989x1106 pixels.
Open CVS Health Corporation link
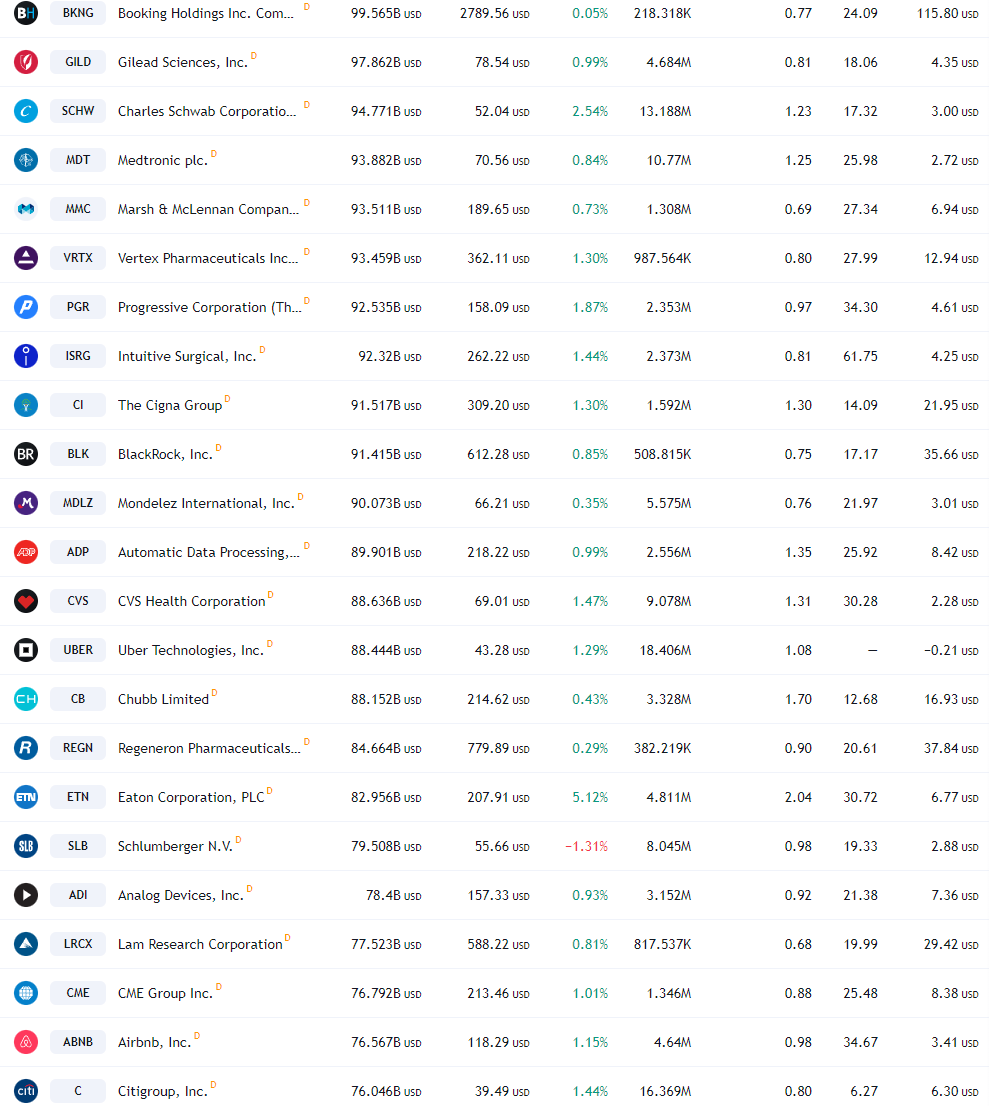coord(191,602)
